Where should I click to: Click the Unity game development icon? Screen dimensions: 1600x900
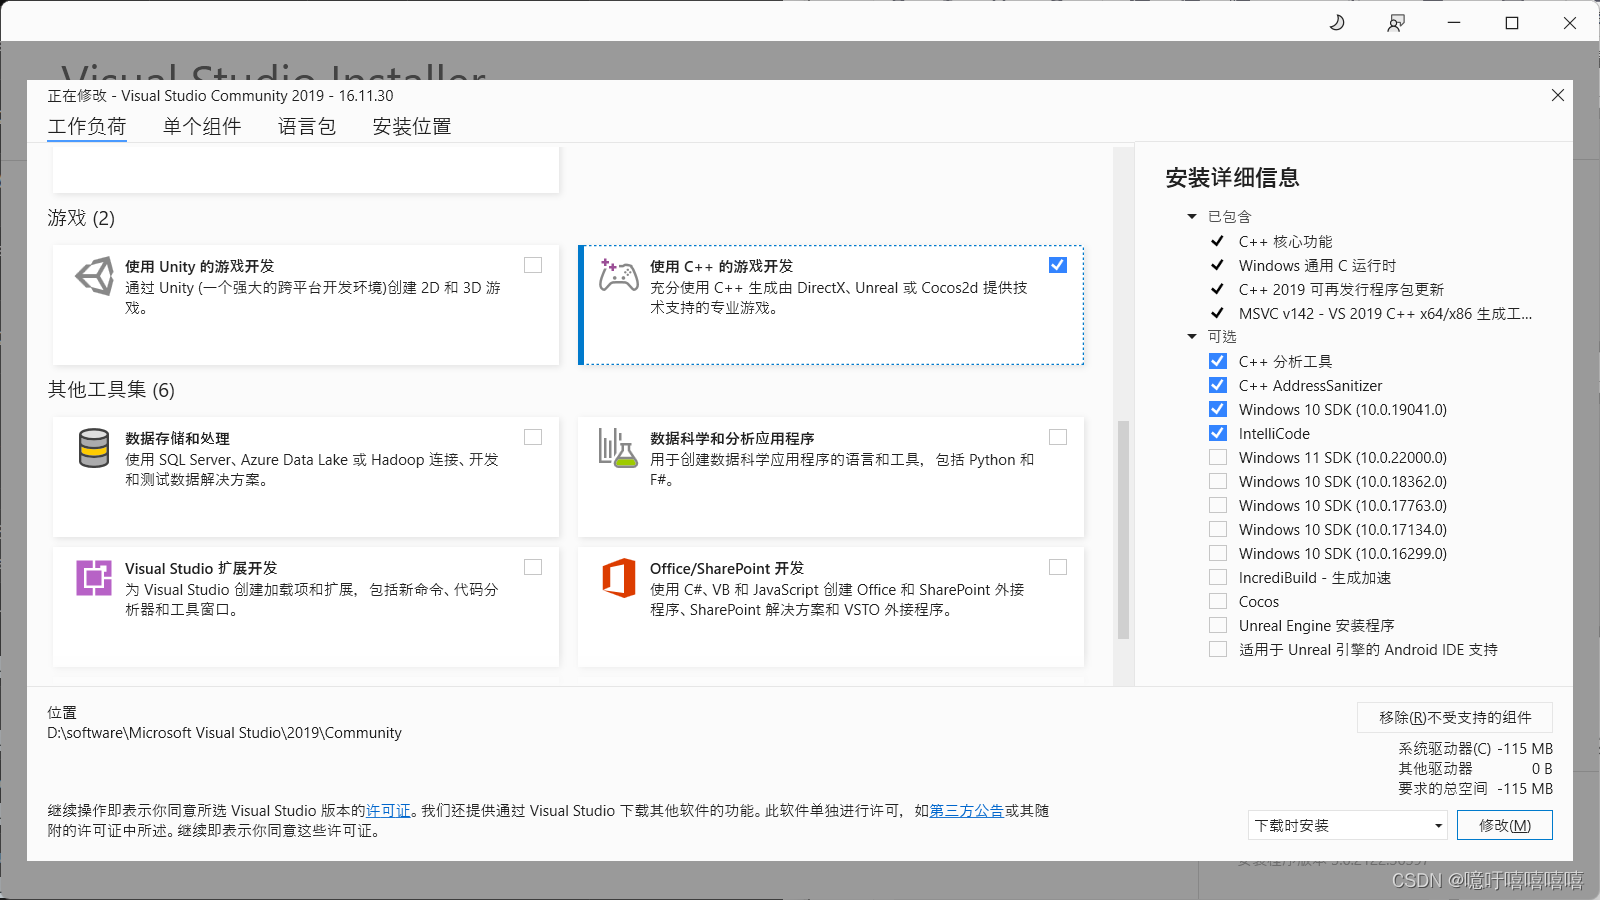95,276
